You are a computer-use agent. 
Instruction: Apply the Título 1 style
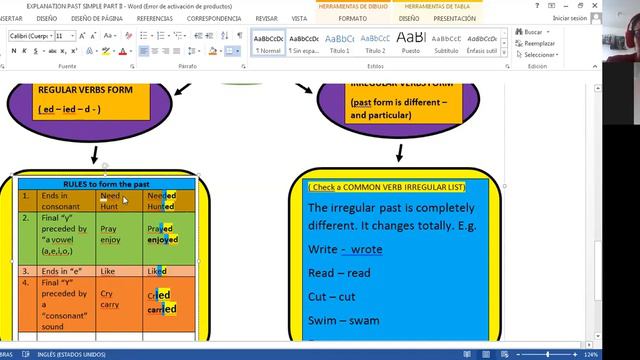tap(340, 43)
